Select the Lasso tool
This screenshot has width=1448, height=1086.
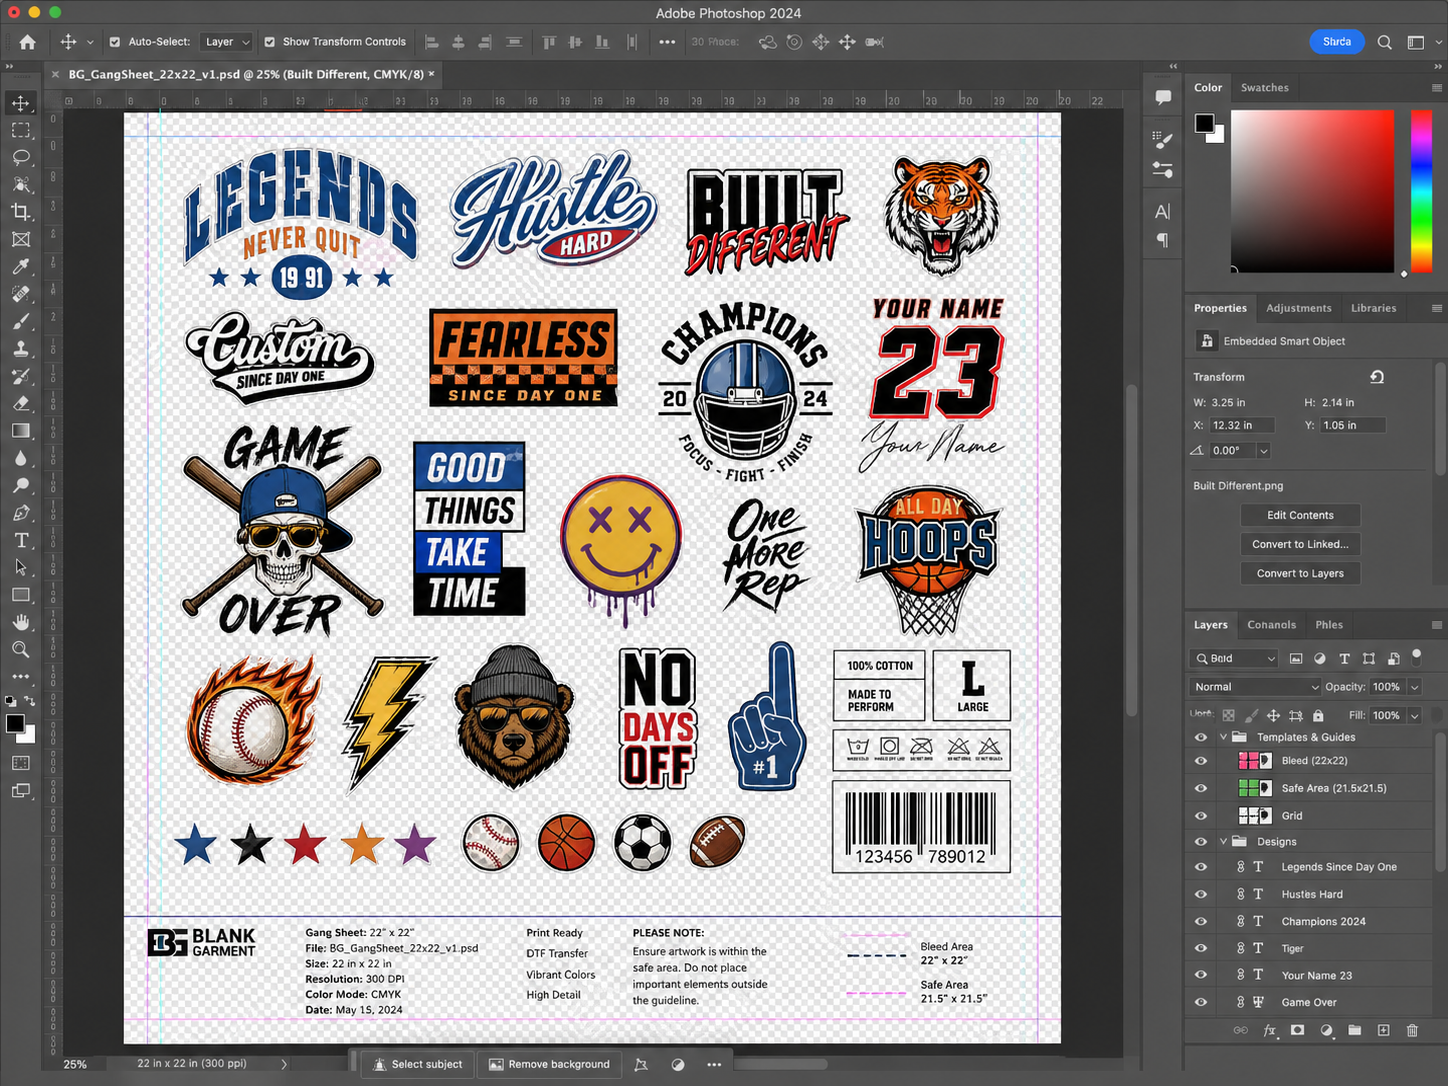pyautogui.click(x=21, y=158)
